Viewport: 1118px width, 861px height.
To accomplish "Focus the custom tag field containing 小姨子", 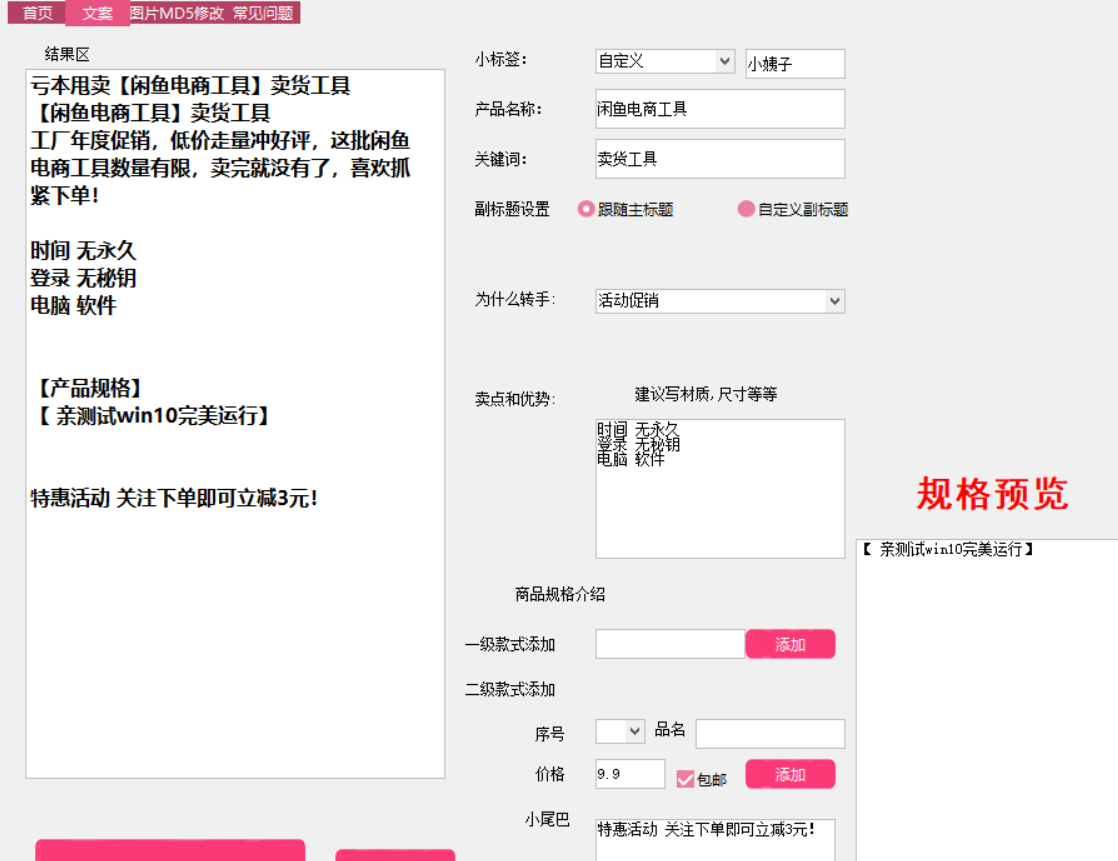I will [x=795, y=63].
